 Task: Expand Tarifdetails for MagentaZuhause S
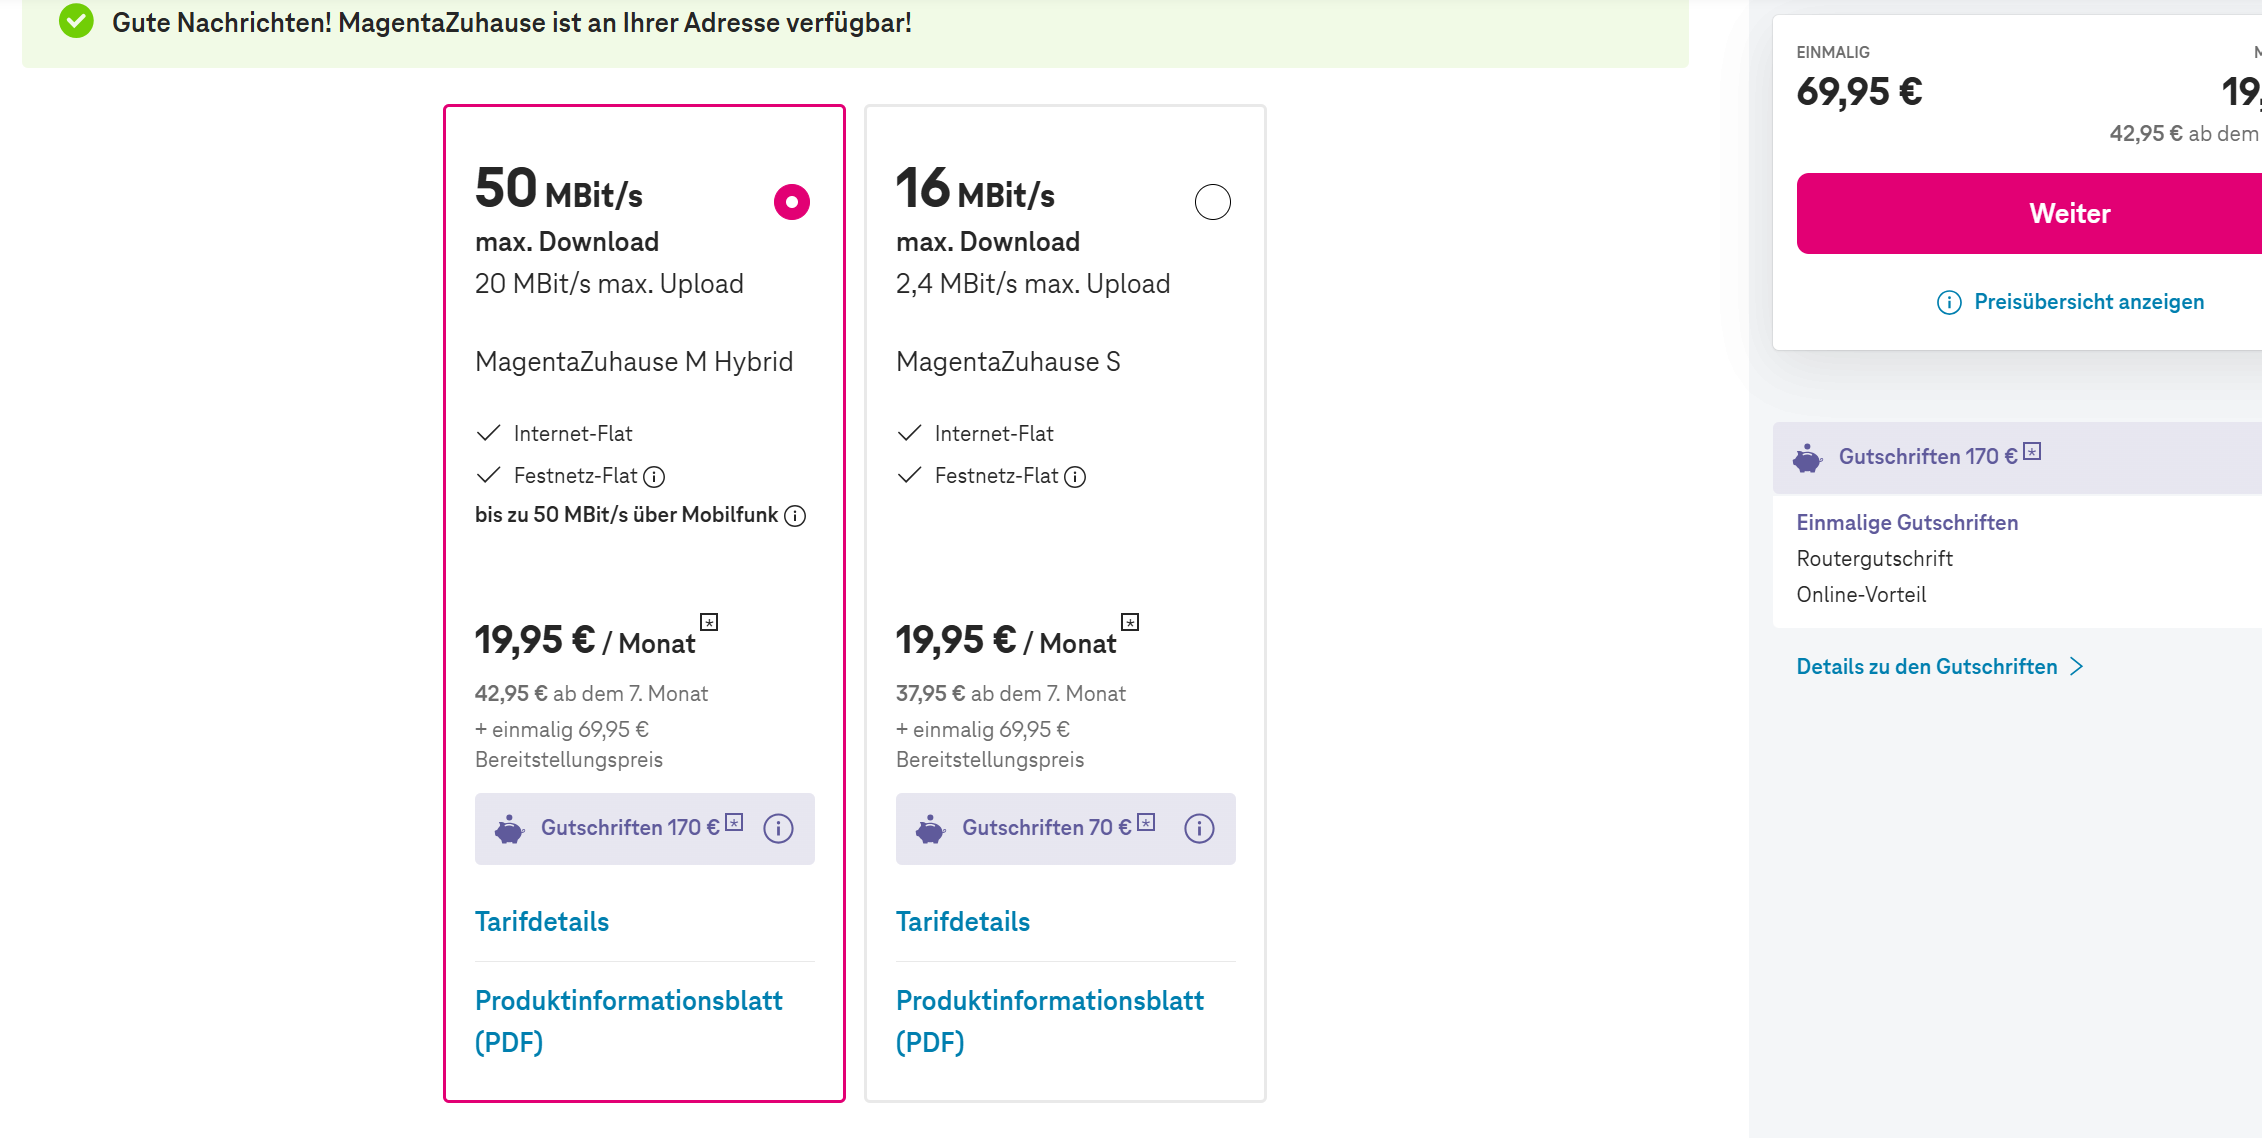[963, 922]
